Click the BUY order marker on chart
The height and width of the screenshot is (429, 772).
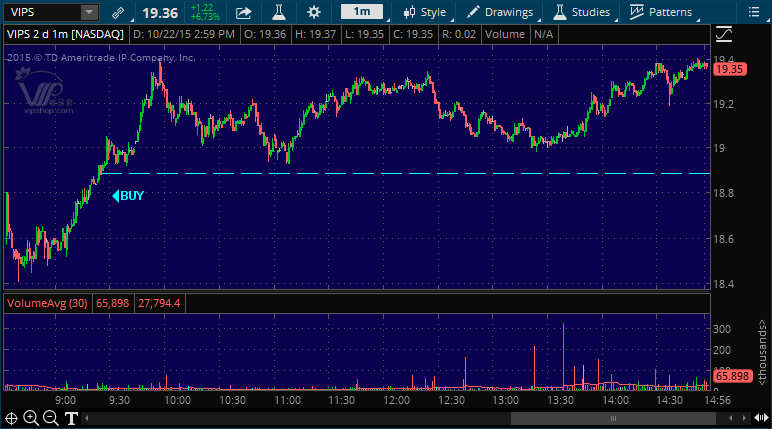click(x=128, y=196)
